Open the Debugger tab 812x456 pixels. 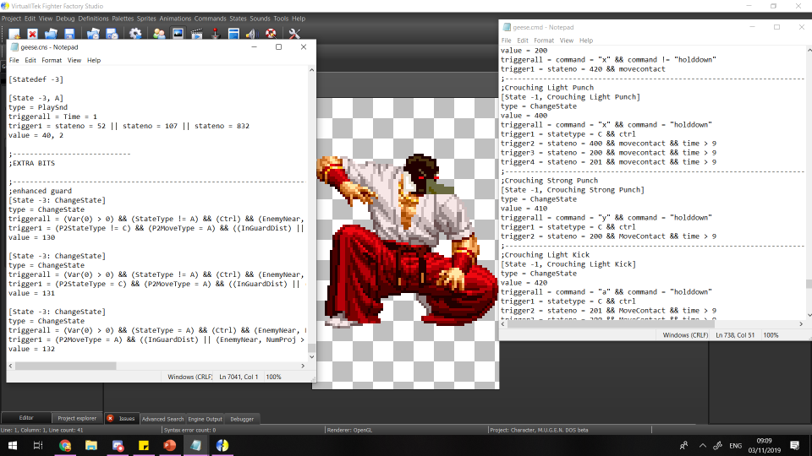pyautogui.click(x=242, y=419)
